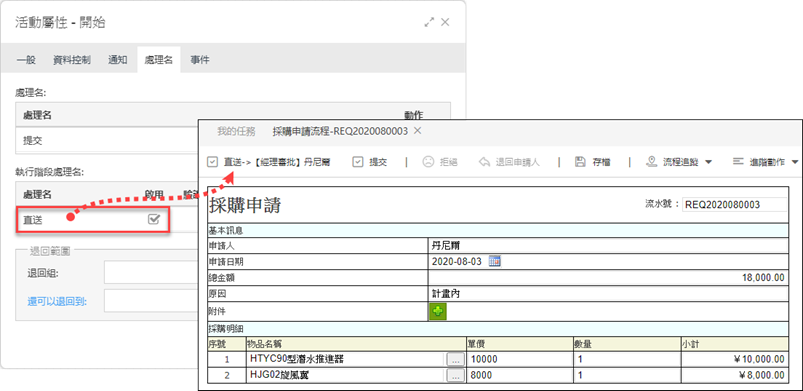Open the 通知 tab

pos(117,60)
